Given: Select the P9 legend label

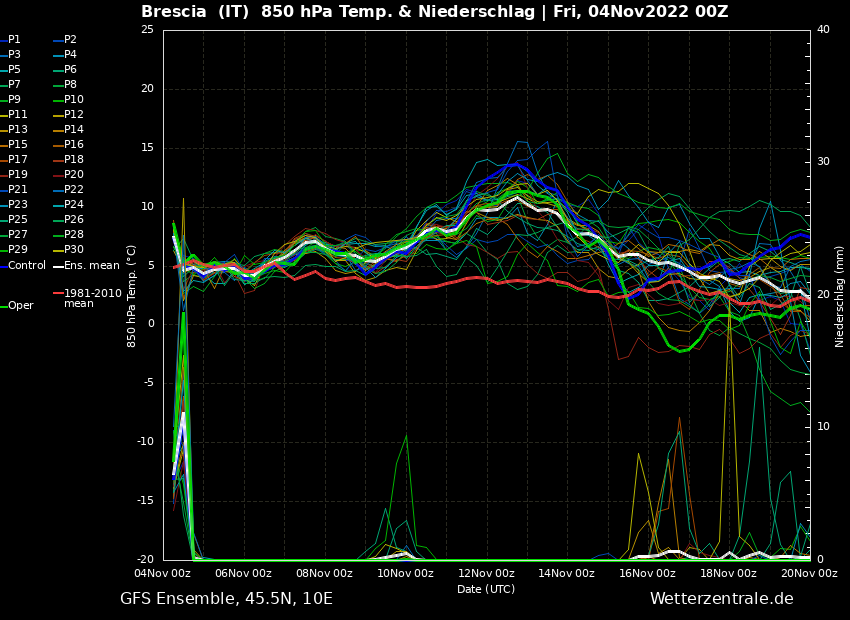Looking at the screenshot, I should click(14, 100).
